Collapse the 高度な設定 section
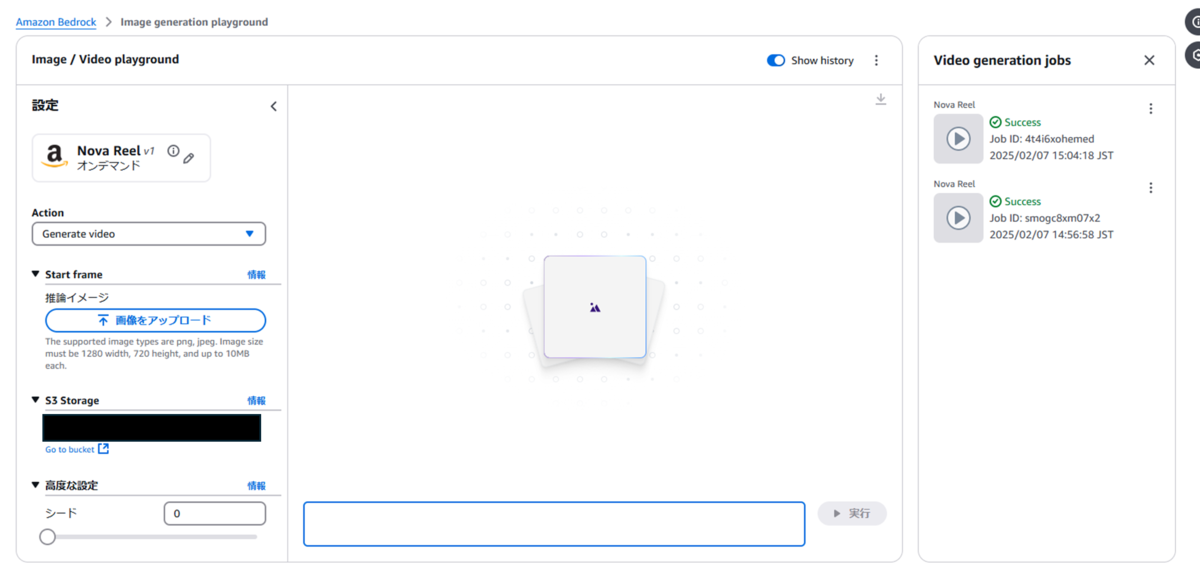 pos(36,485)
